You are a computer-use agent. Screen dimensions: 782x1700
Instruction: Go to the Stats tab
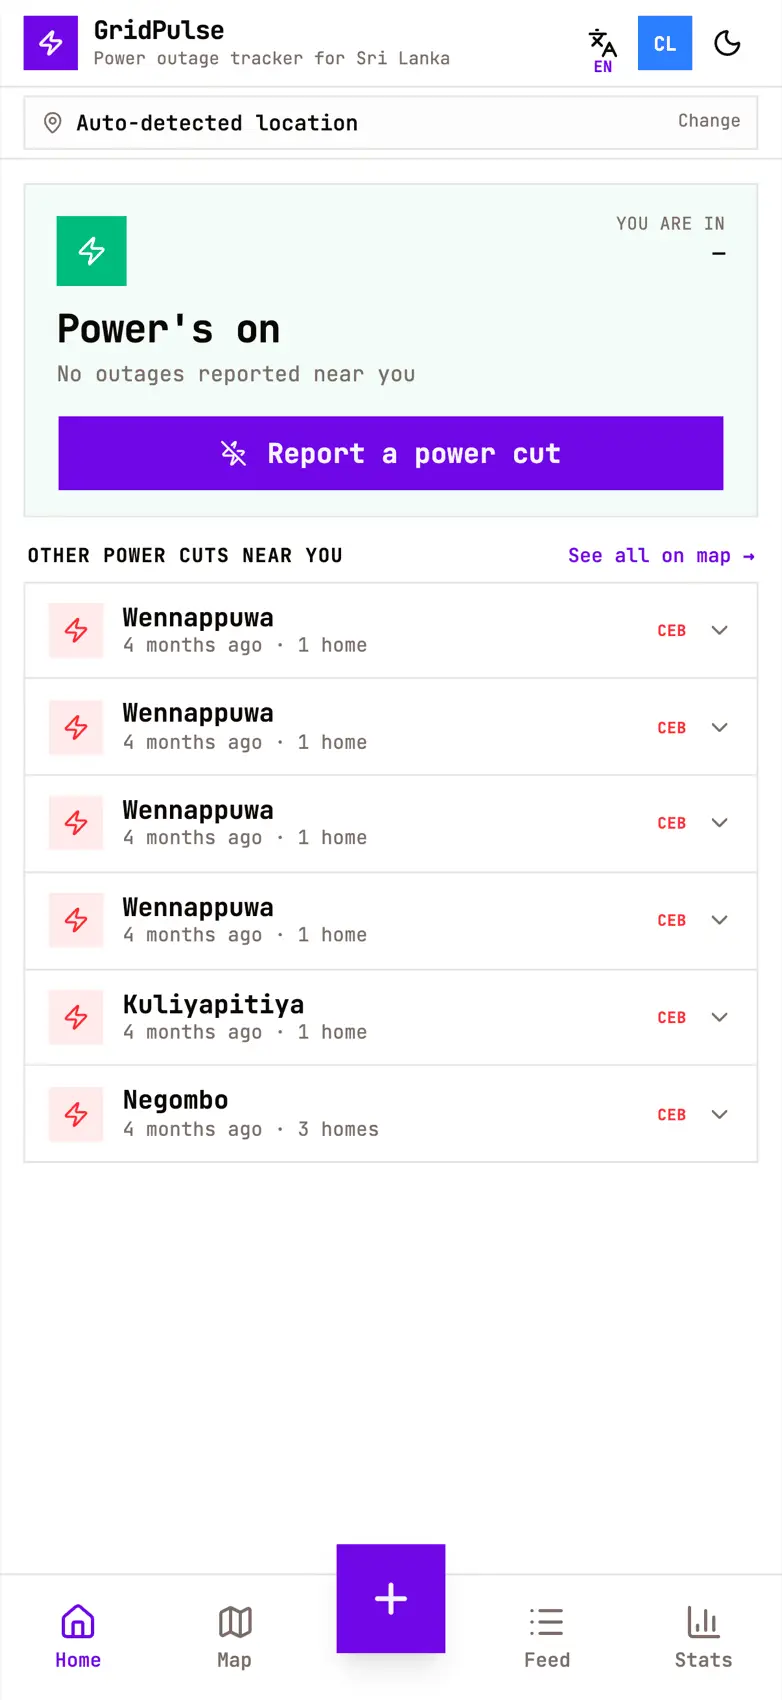click(x=703, y=1637)
